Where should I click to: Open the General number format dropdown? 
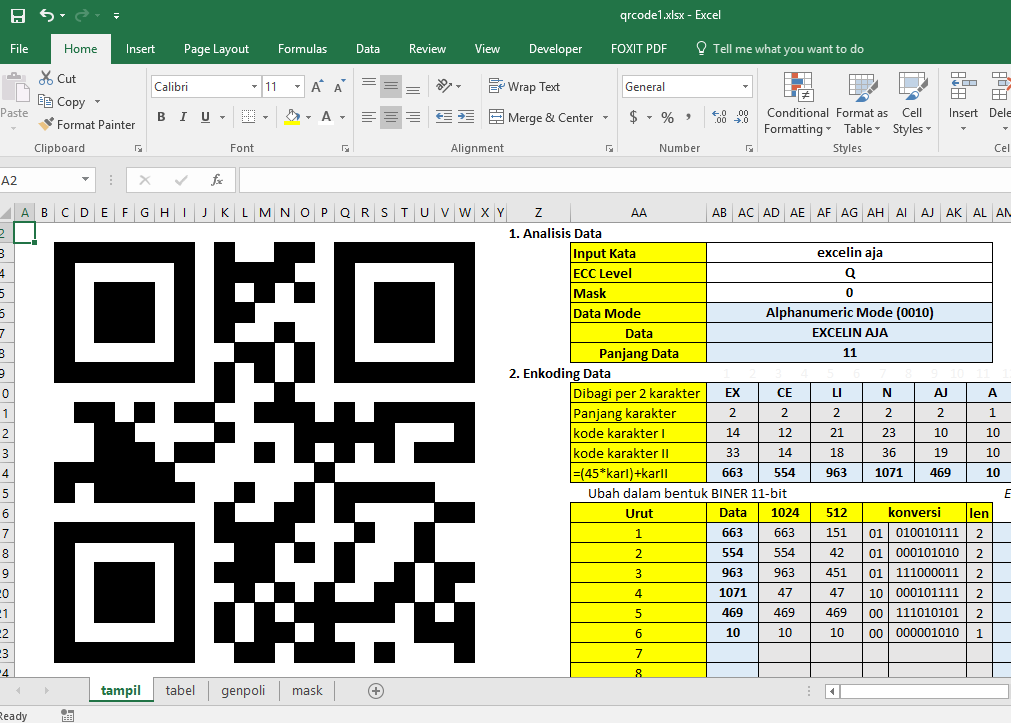[x=745, y=86]
